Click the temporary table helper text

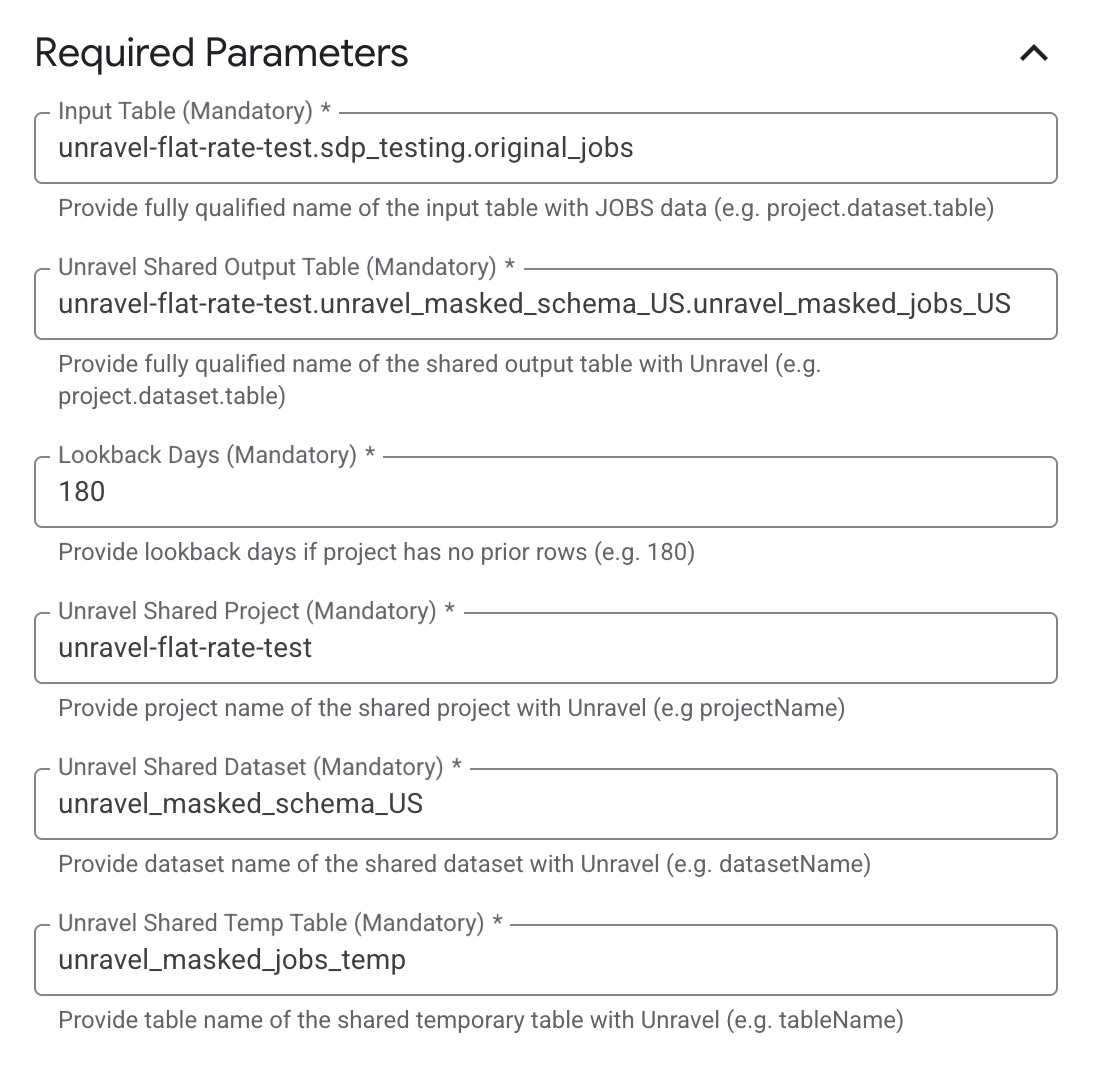[x=480, y=1020]
